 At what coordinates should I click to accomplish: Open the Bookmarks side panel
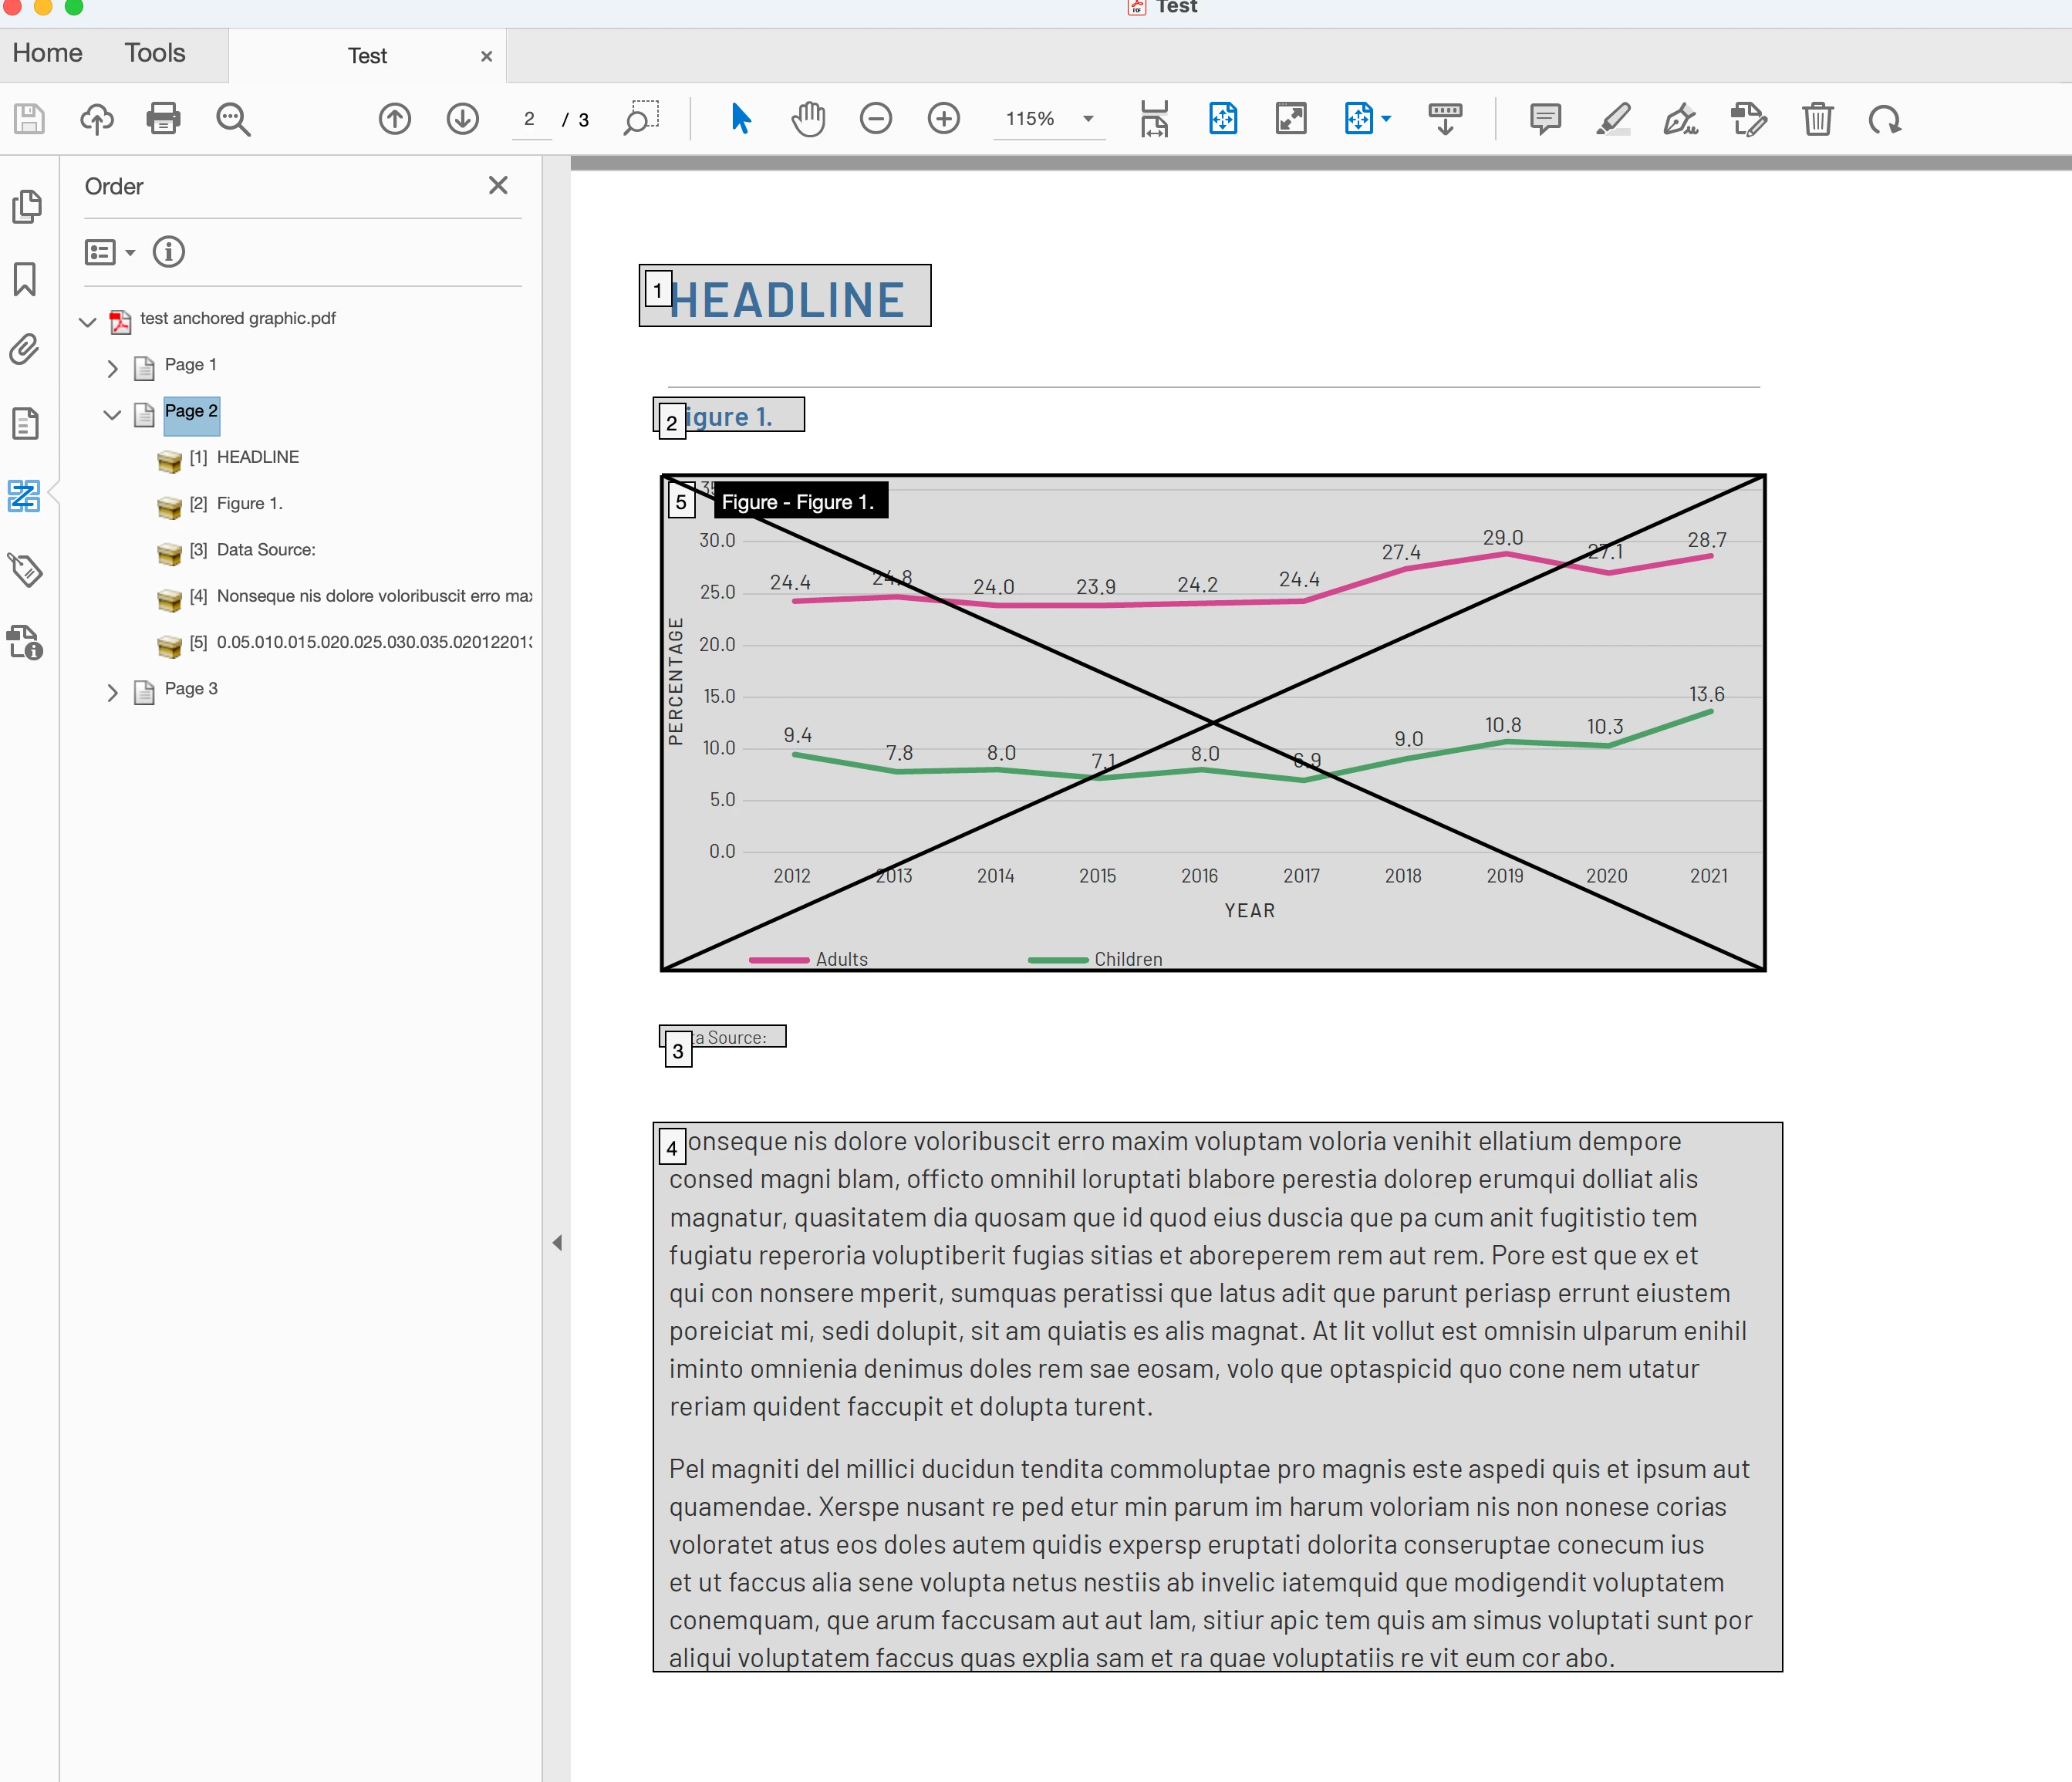[25, 279]
